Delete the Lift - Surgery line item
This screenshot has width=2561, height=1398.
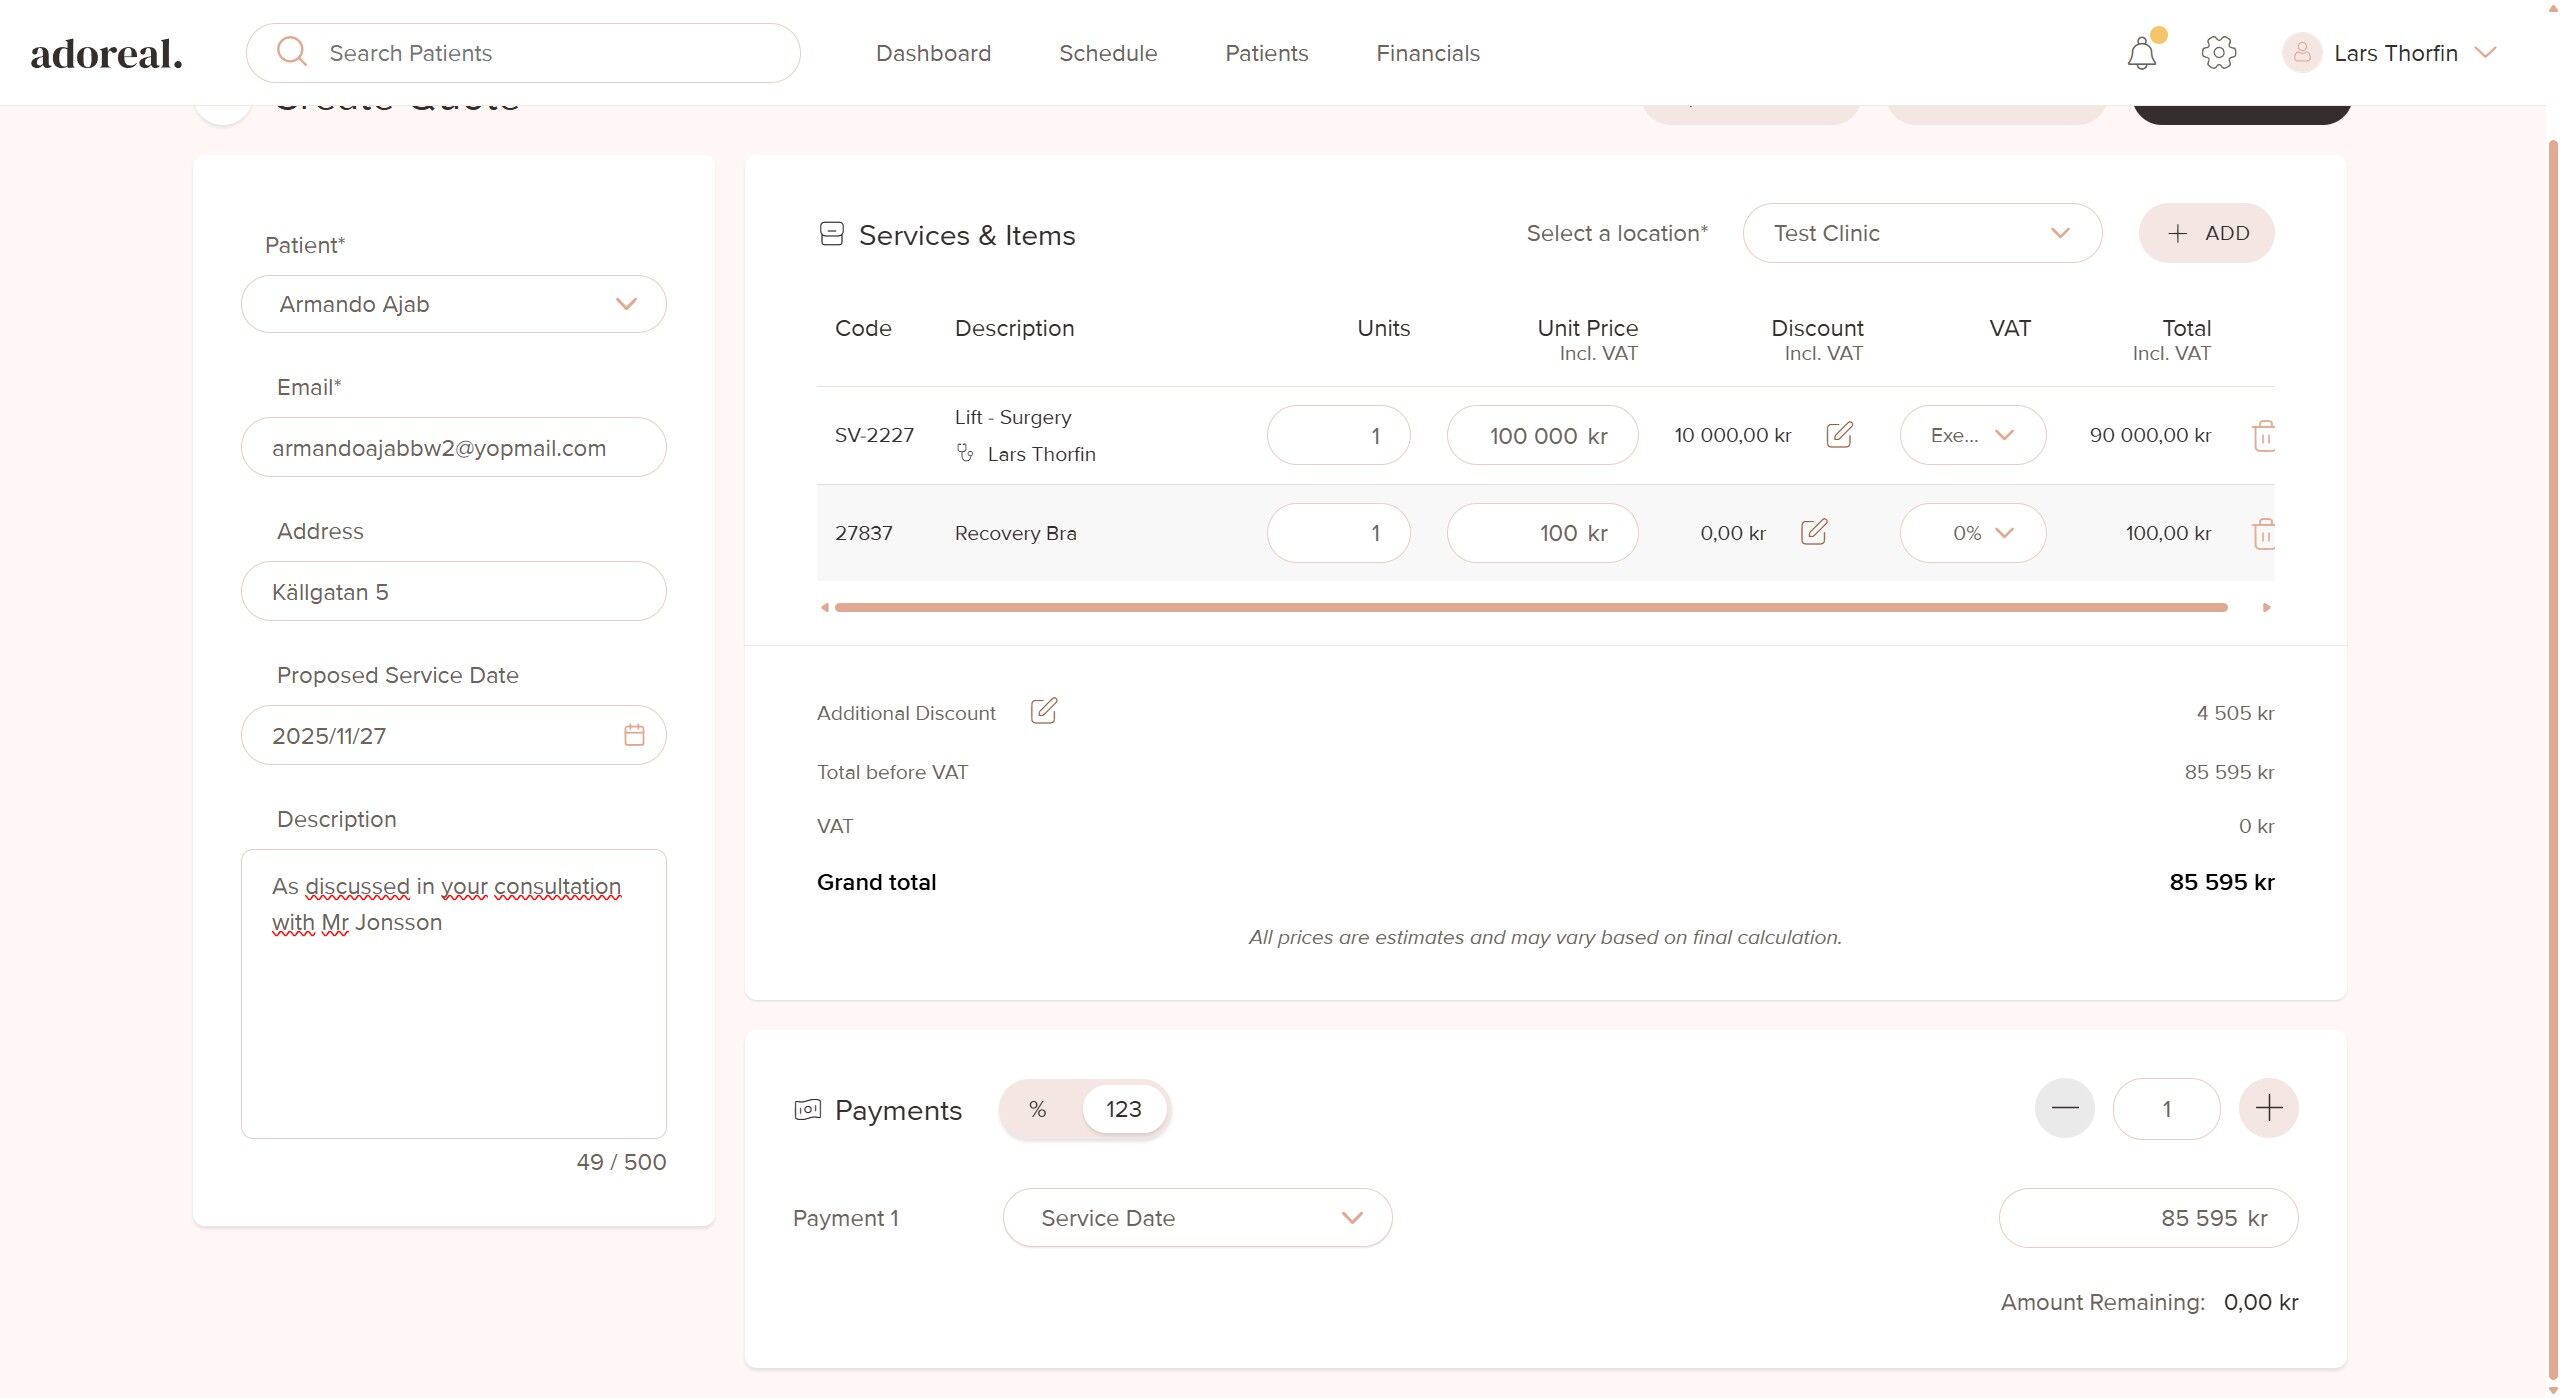click(2263, 436)
